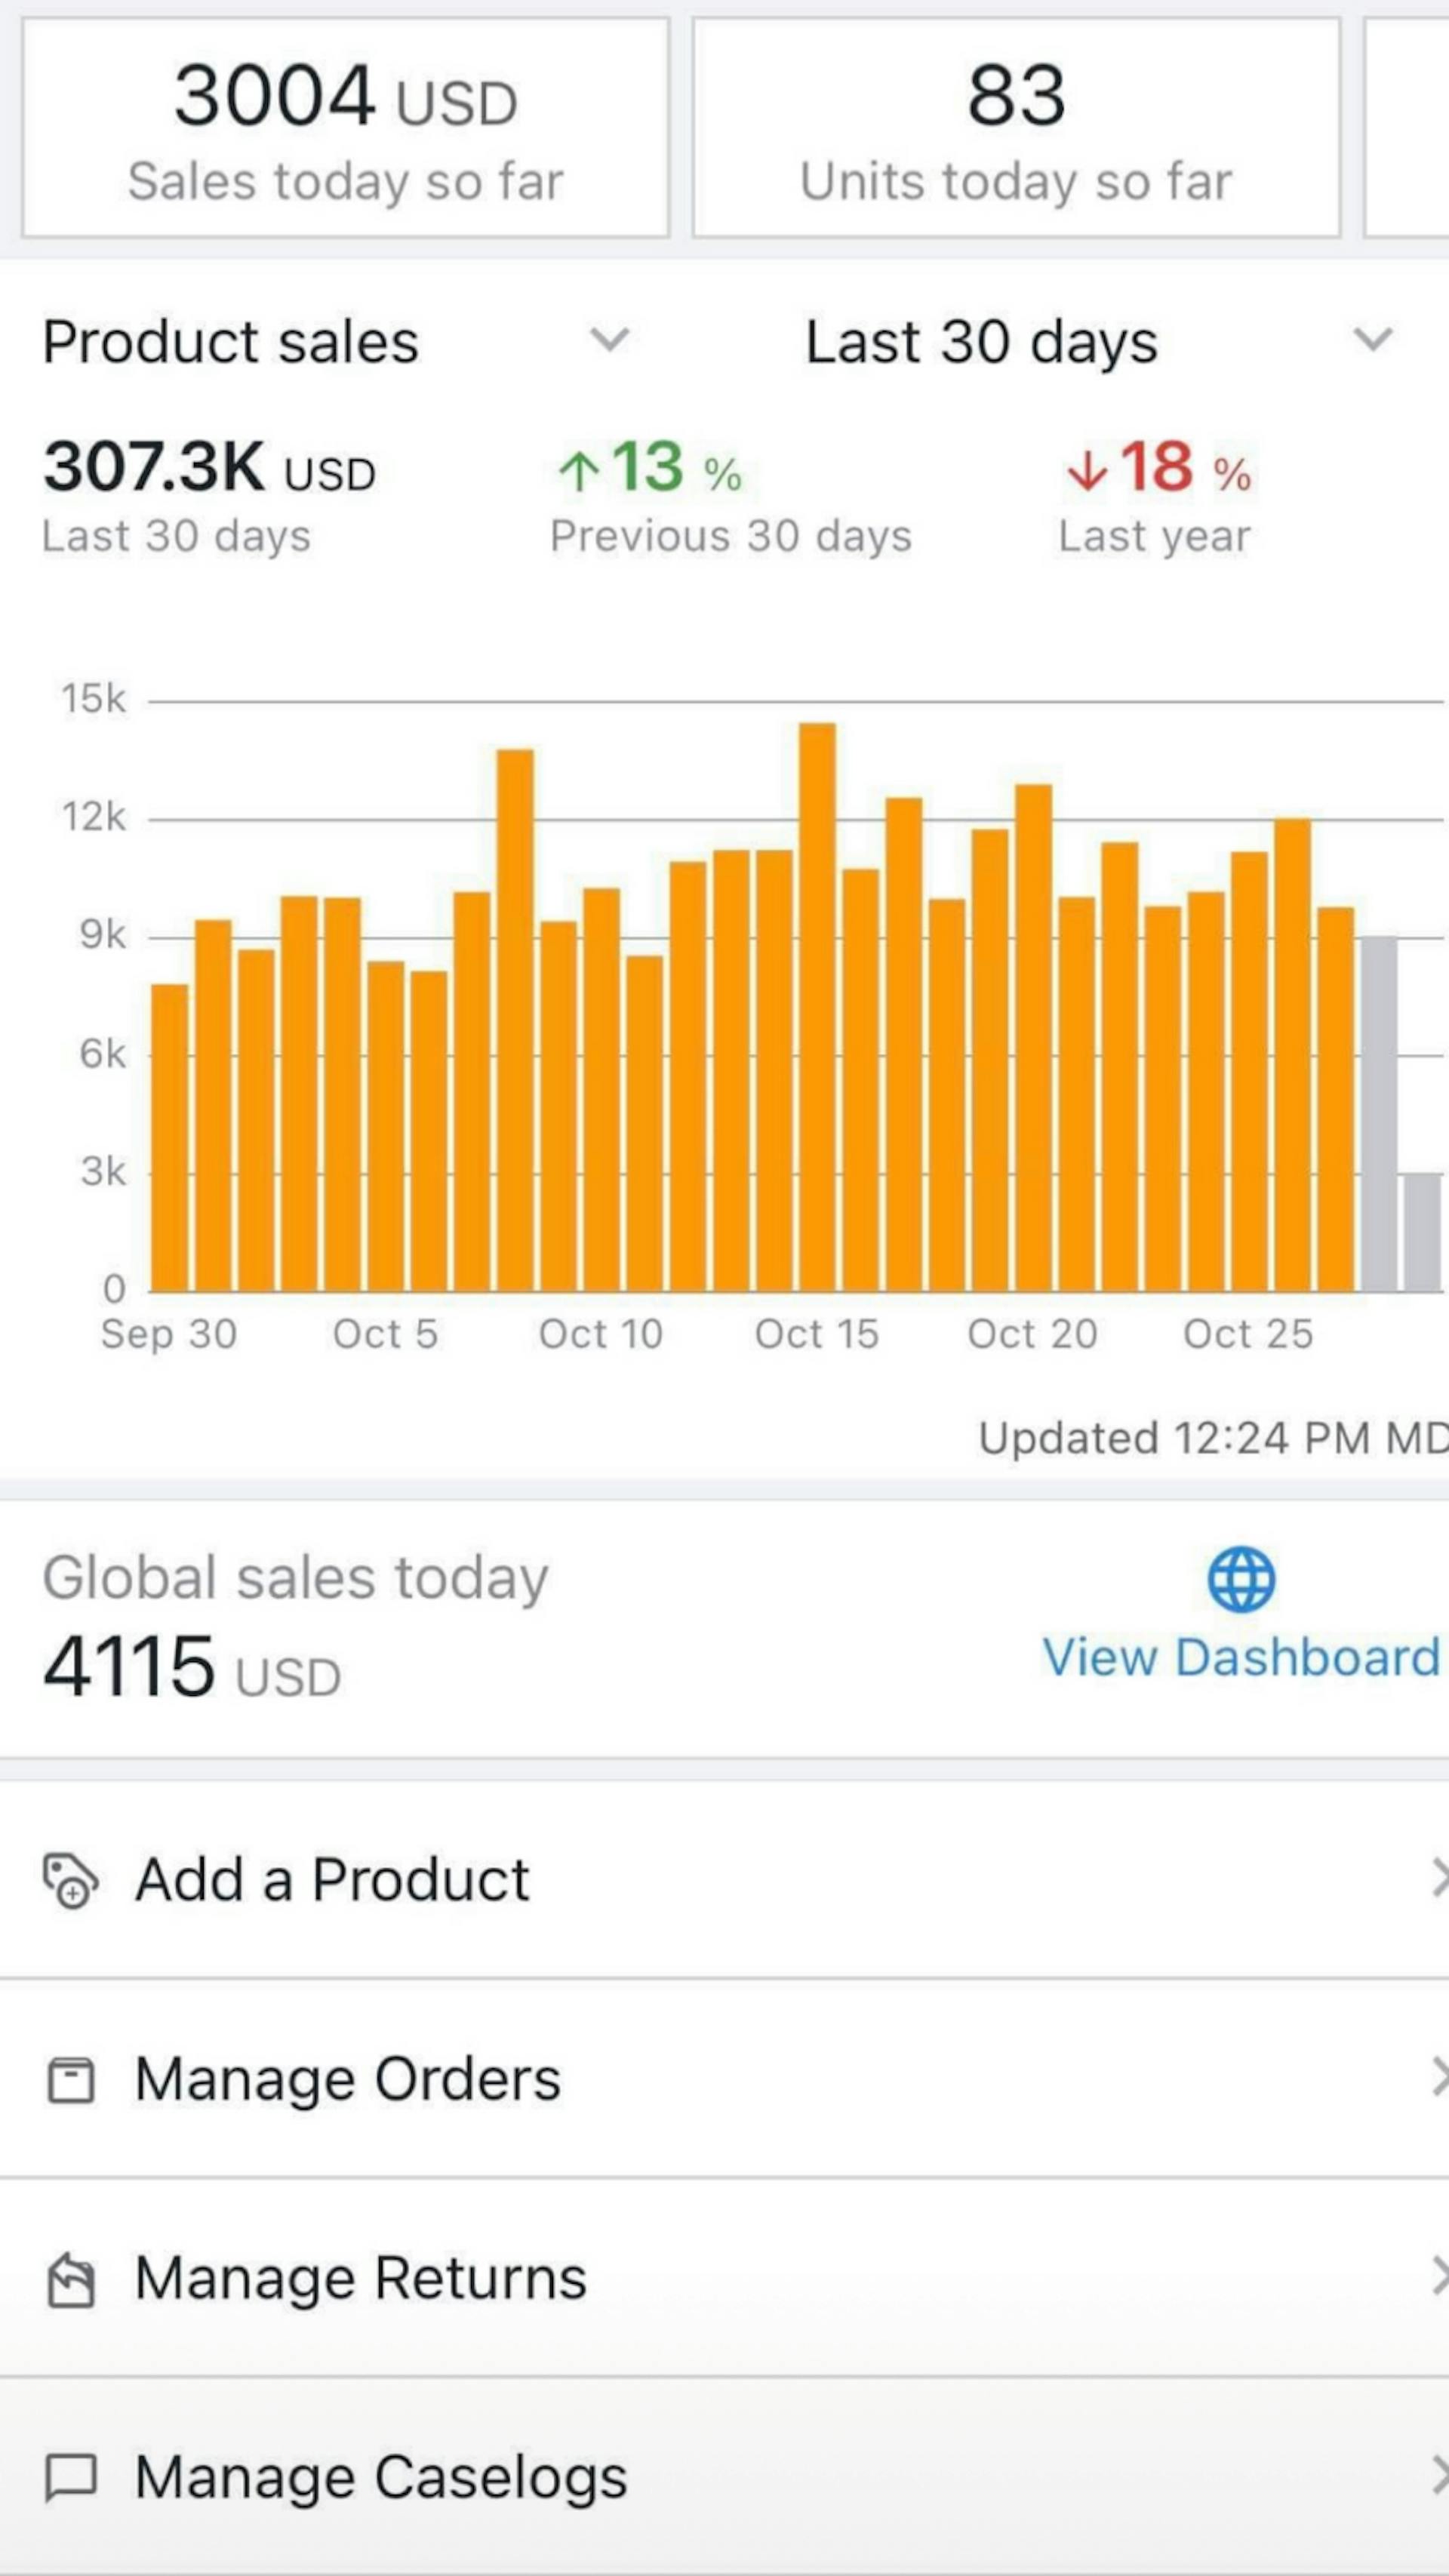Image resolution: width=1449 pixels, height=2576 pixels.
Task: Tap the first orange bar above Sep 30
Action: click(x=170, y=1138)
